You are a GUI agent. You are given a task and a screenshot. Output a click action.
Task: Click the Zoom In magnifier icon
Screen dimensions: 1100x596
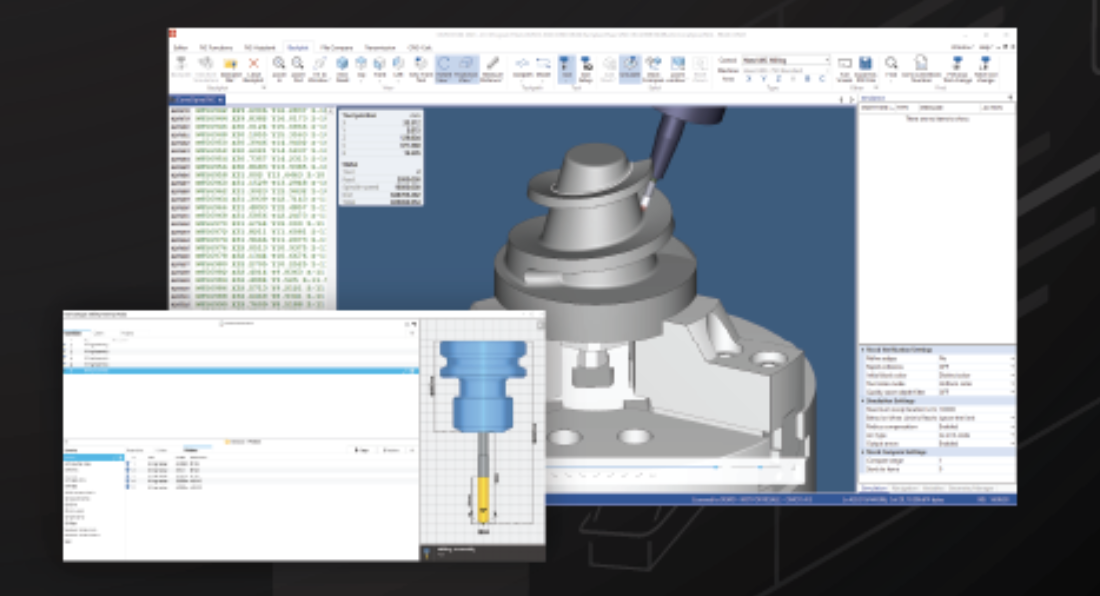pos(279,69)
